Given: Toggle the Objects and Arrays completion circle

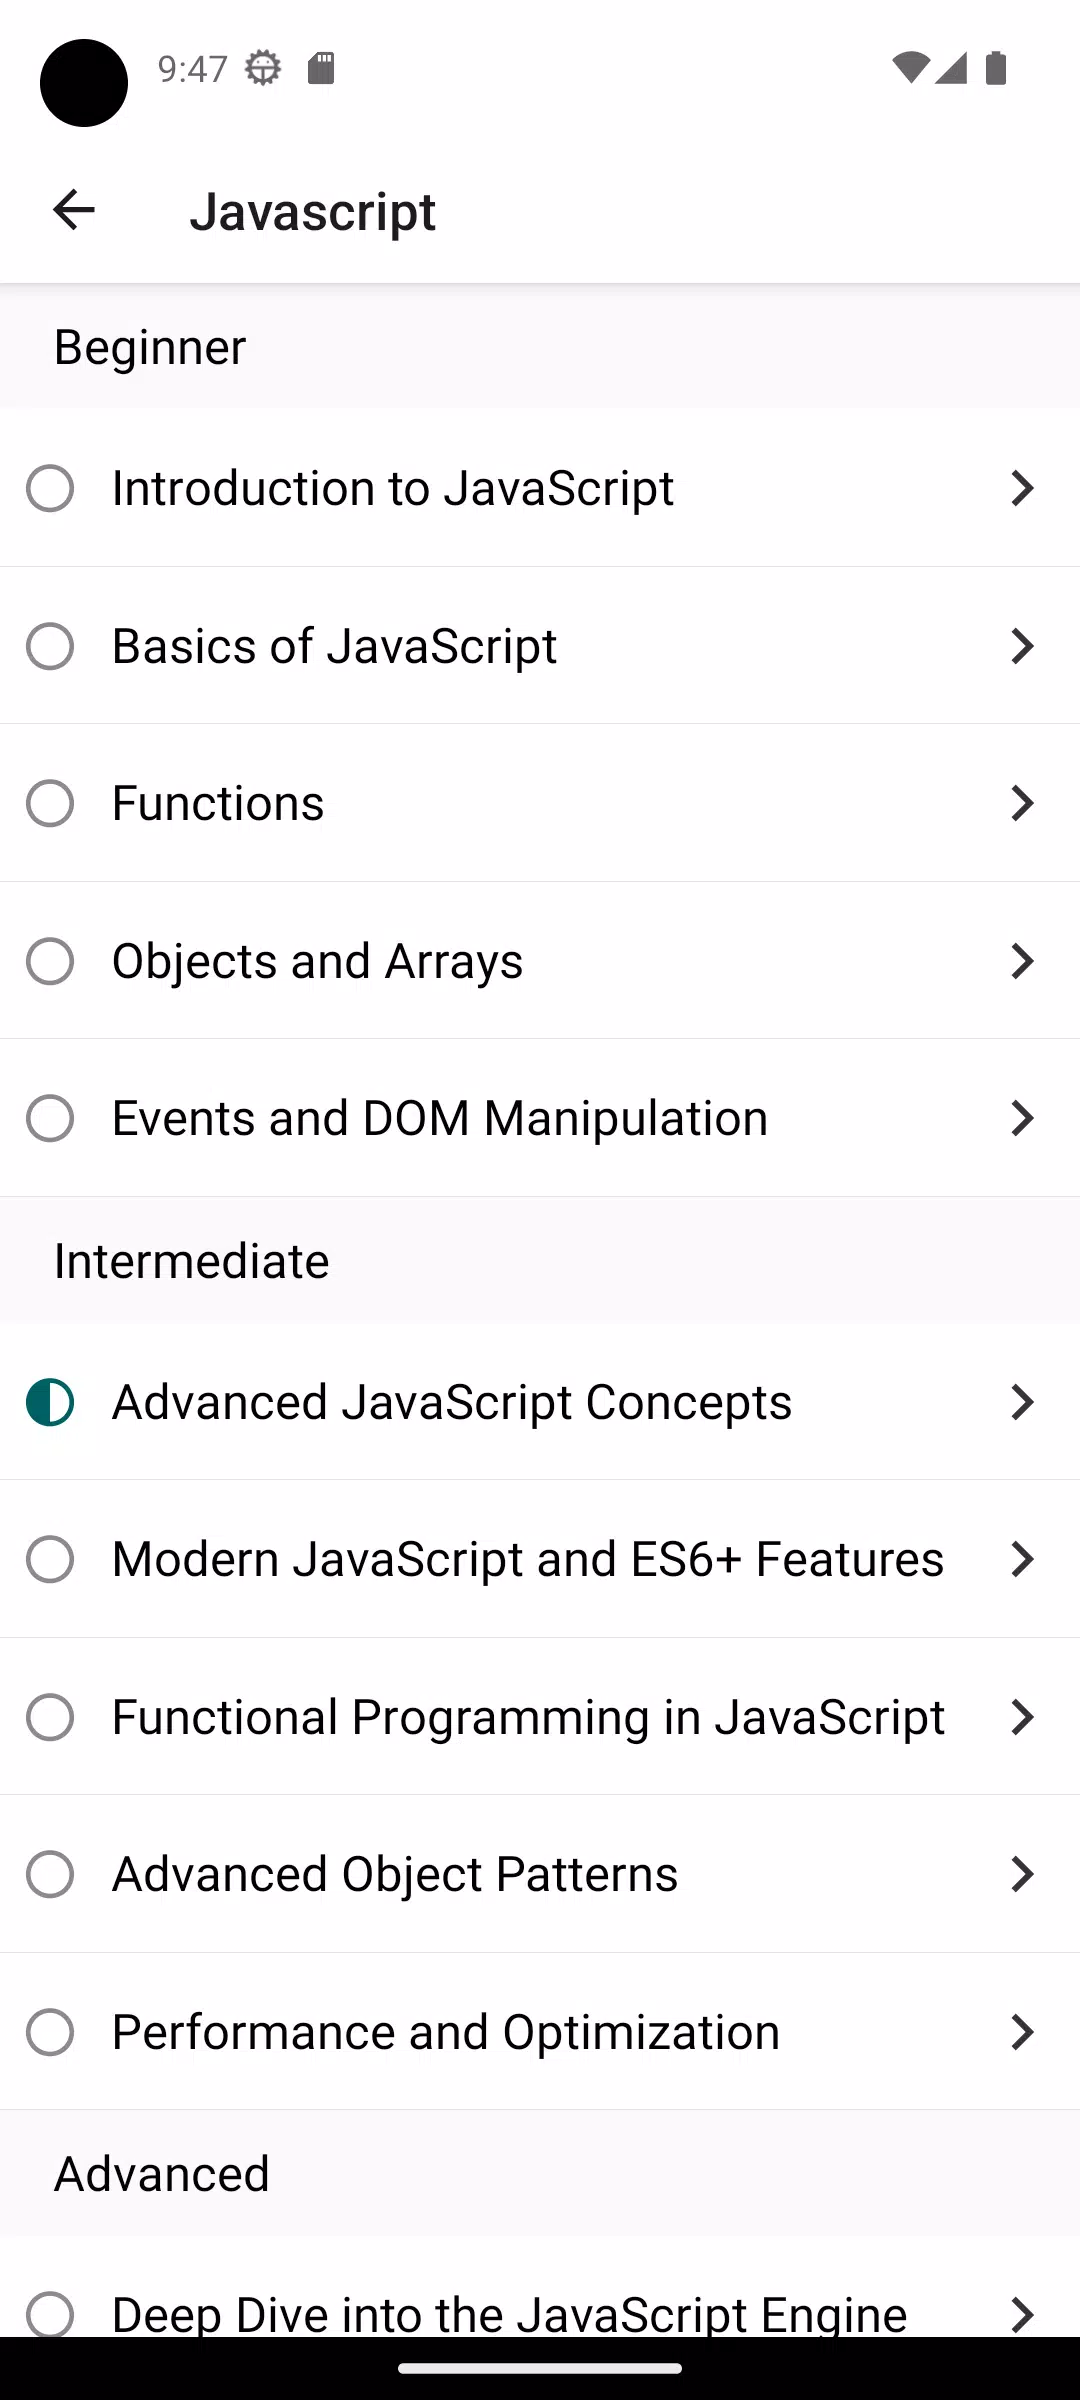Looking at the screenshot, I should [50, 961].
